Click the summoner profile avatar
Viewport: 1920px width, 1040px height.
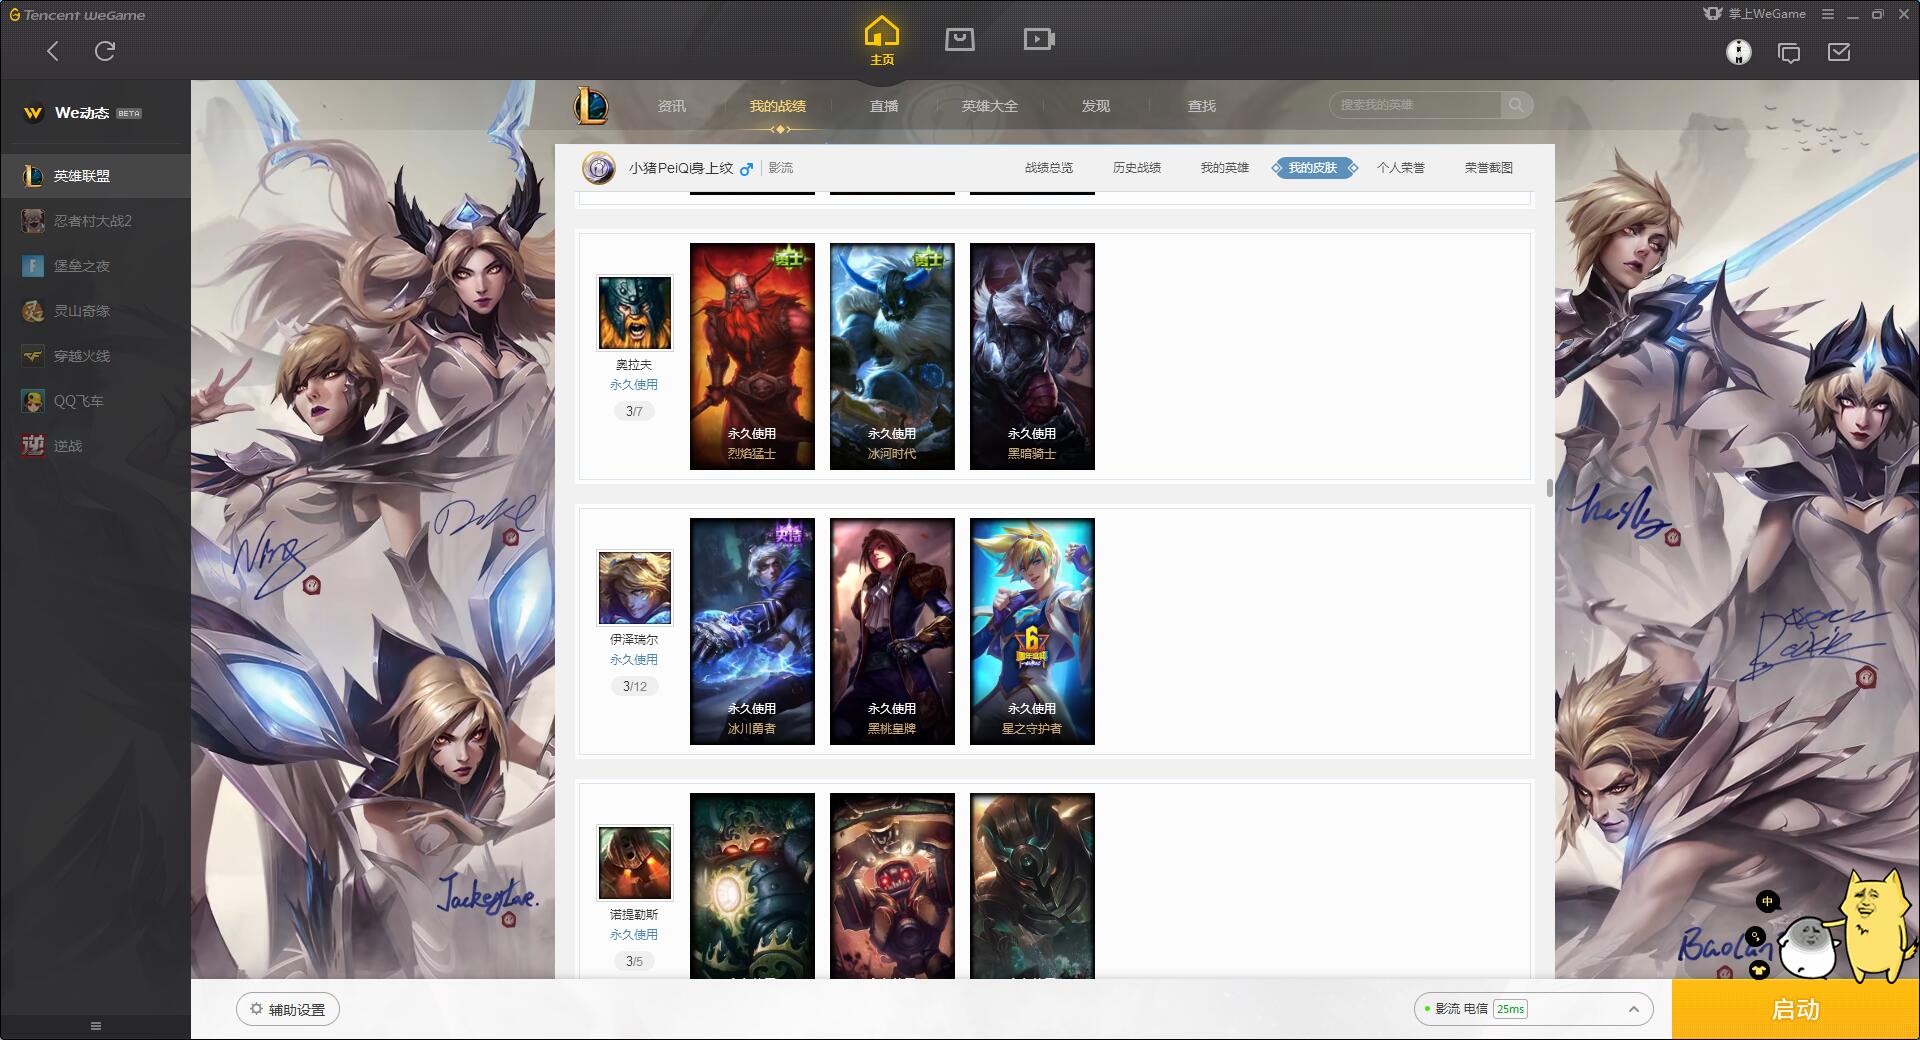point(599,168)
